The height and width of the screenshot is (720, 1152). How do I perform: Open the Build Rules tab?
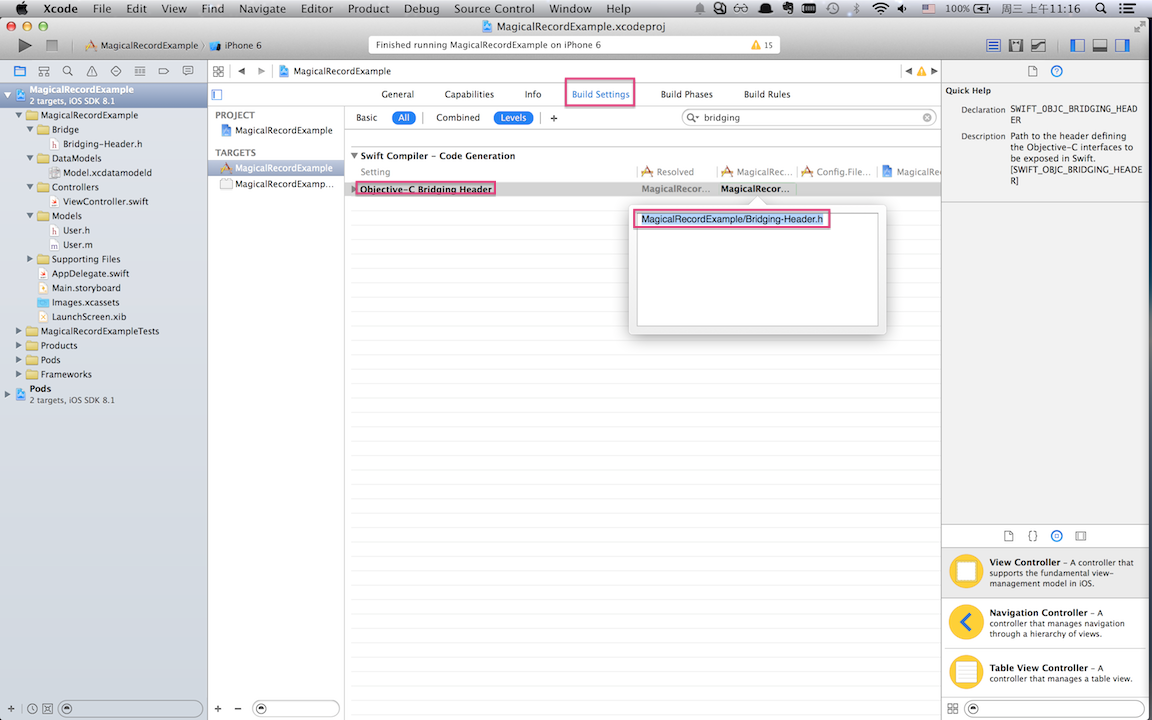point(767,94)
